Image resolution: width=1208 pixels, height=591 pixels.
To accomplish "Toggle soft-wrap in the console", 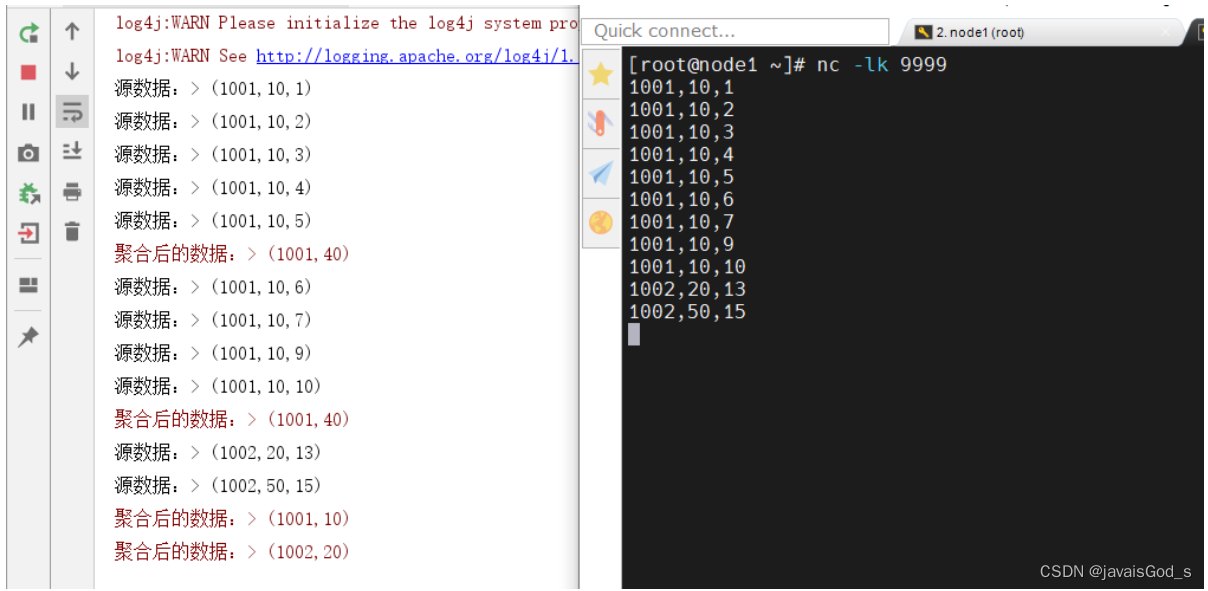I will click(x=72, y=111).
